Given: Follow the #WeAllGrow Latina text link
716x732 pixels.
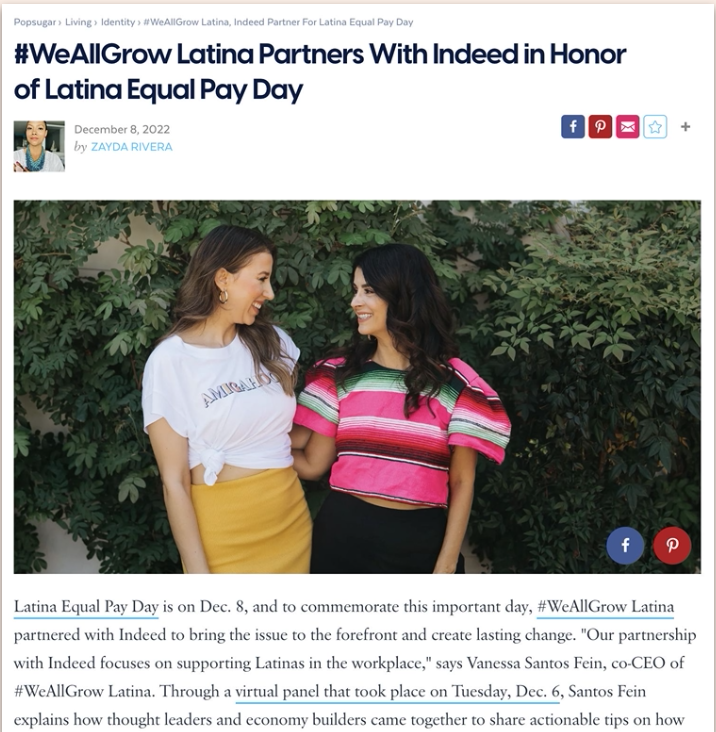Looking at the screenshot, I should click(x=605, y=607).
